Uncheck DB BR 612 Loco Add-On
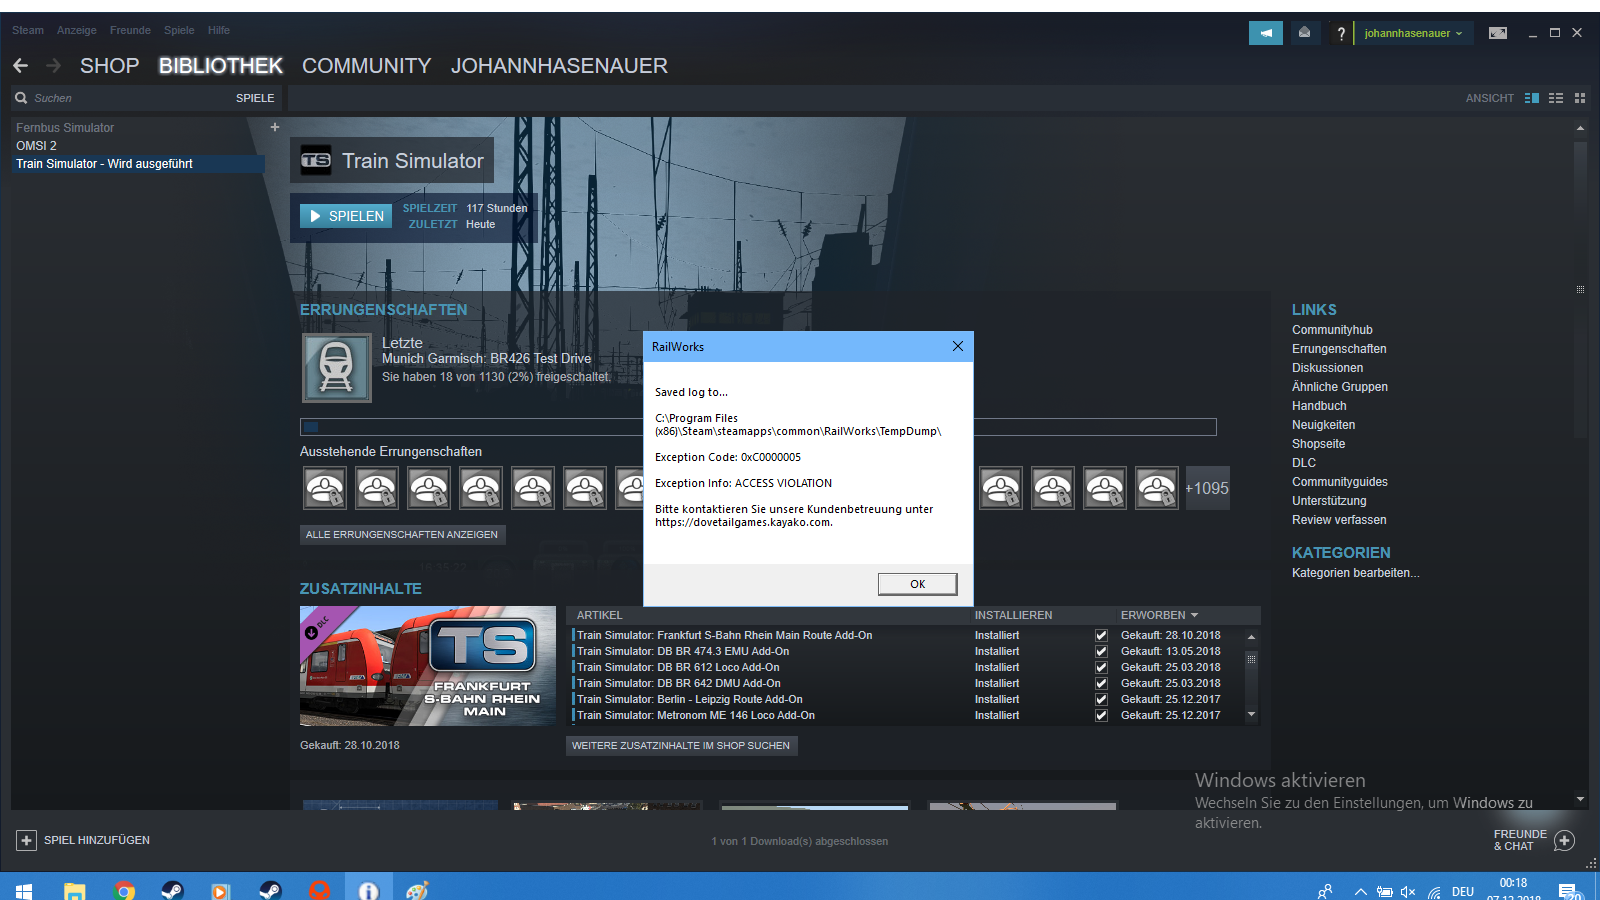 click(1101, 667)
